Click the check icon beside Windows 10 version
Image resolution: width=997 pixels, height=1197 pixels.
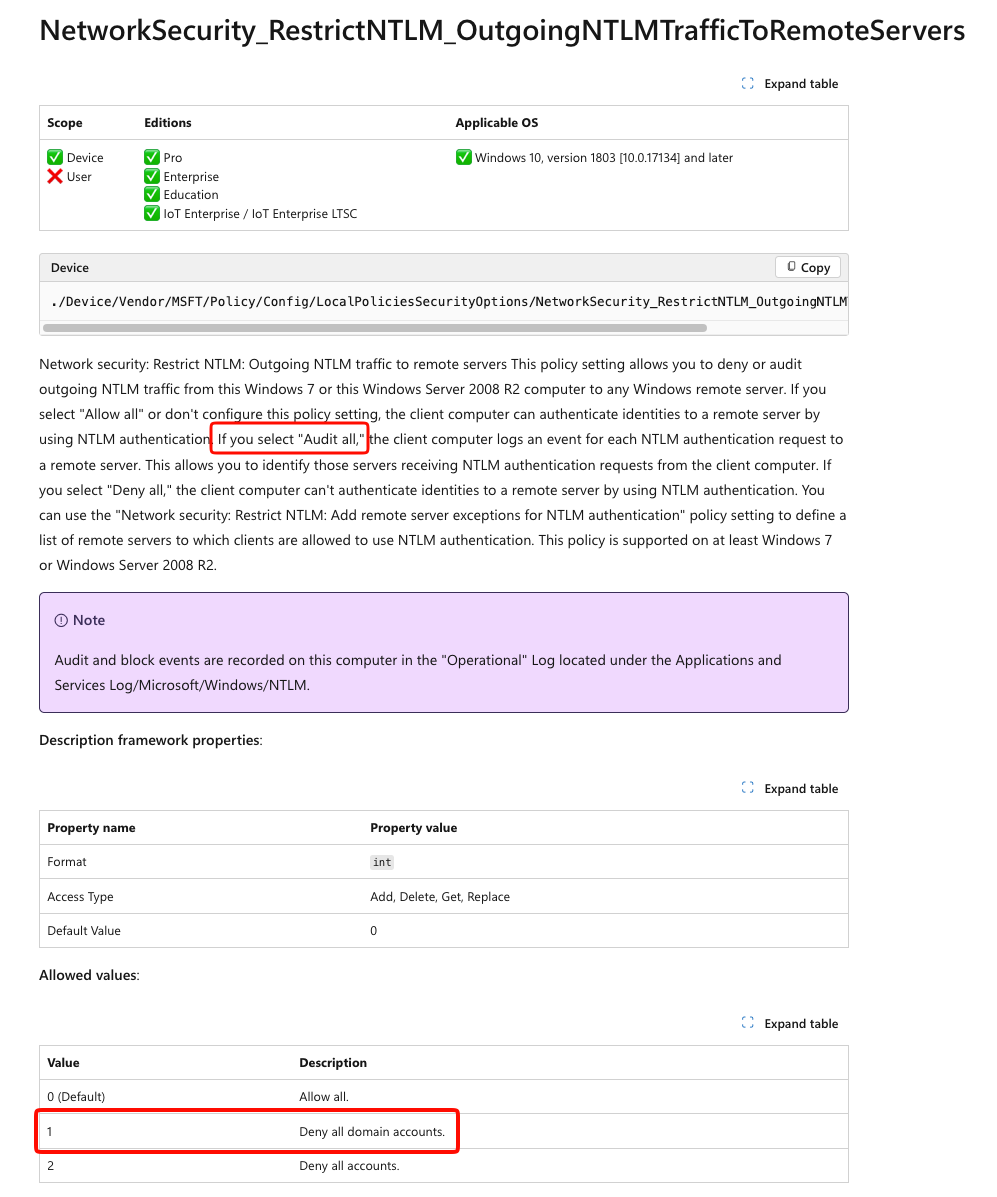[463, 157]
